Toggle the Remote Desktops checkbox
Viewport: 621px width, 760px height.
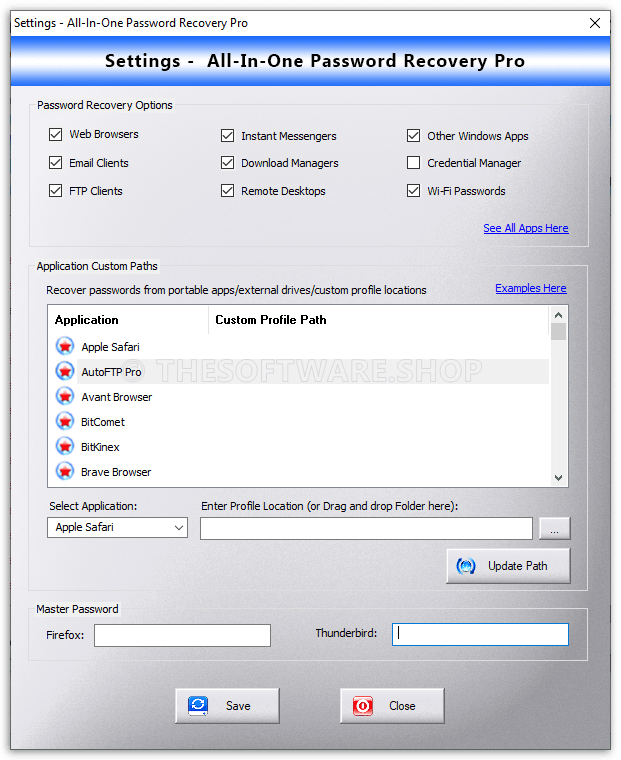pos(227,190)
